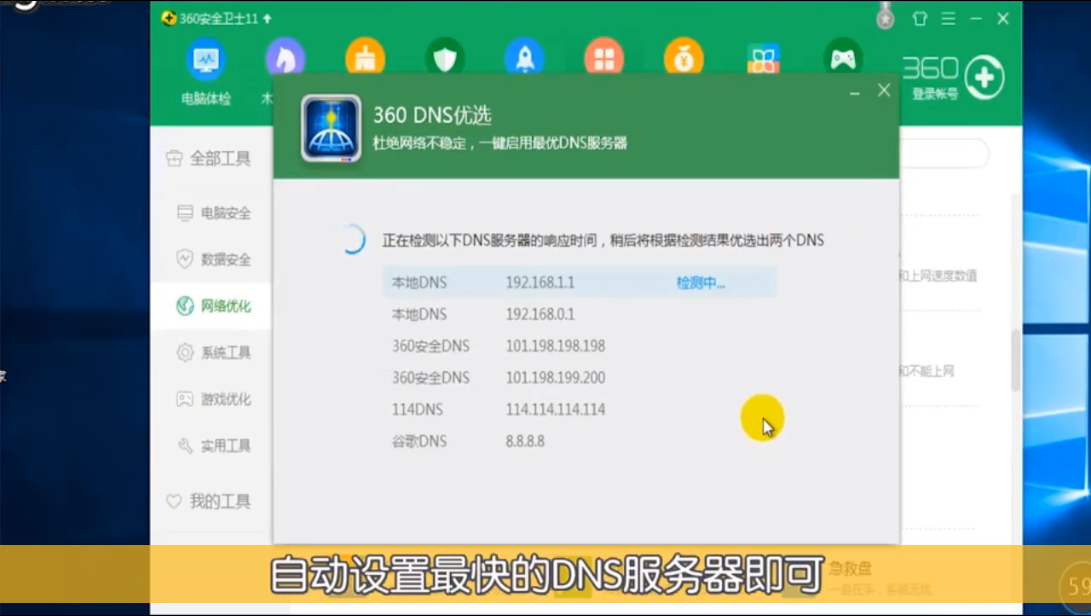This screenshot has height=616, width=1091.
Task: Select the 360安全DNS 101.198.198.198 row
Action: [579, 346]
